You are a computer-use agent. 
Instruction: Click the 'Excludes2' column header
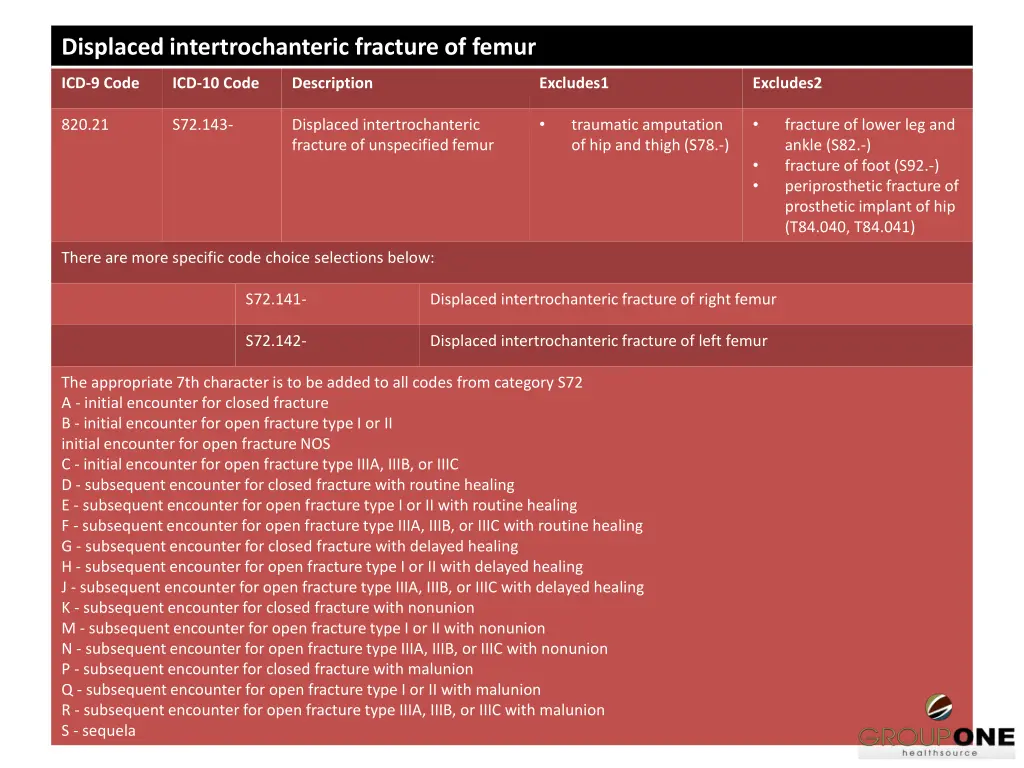click(787, 83)
